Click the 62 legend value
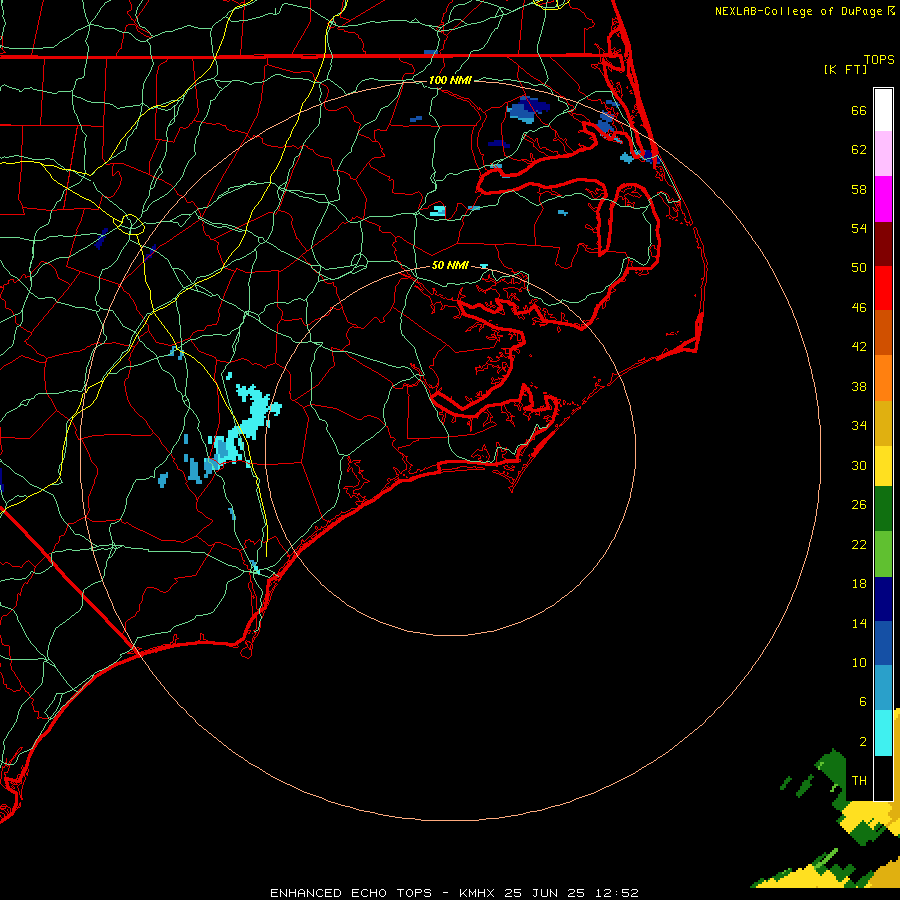Screen dimensions: 900x900 (x=859, y=150)
